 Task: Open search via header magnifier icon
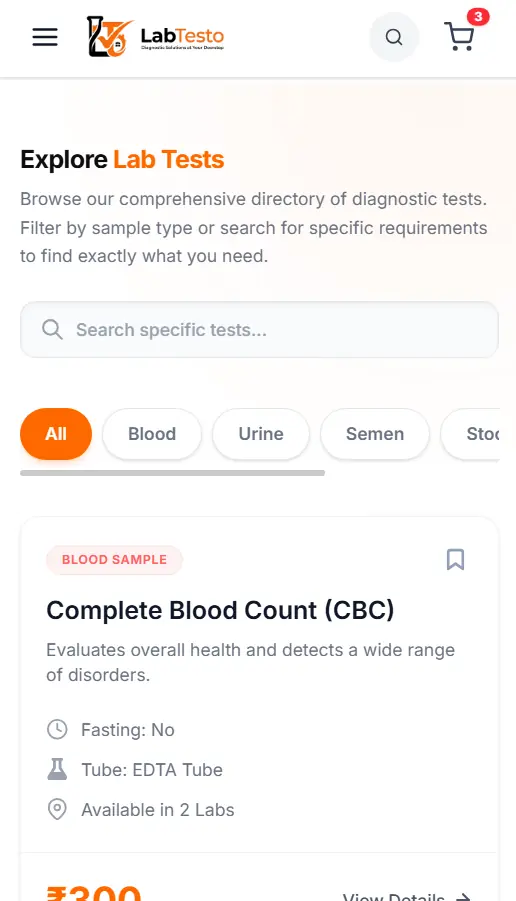tap(394, 37)
